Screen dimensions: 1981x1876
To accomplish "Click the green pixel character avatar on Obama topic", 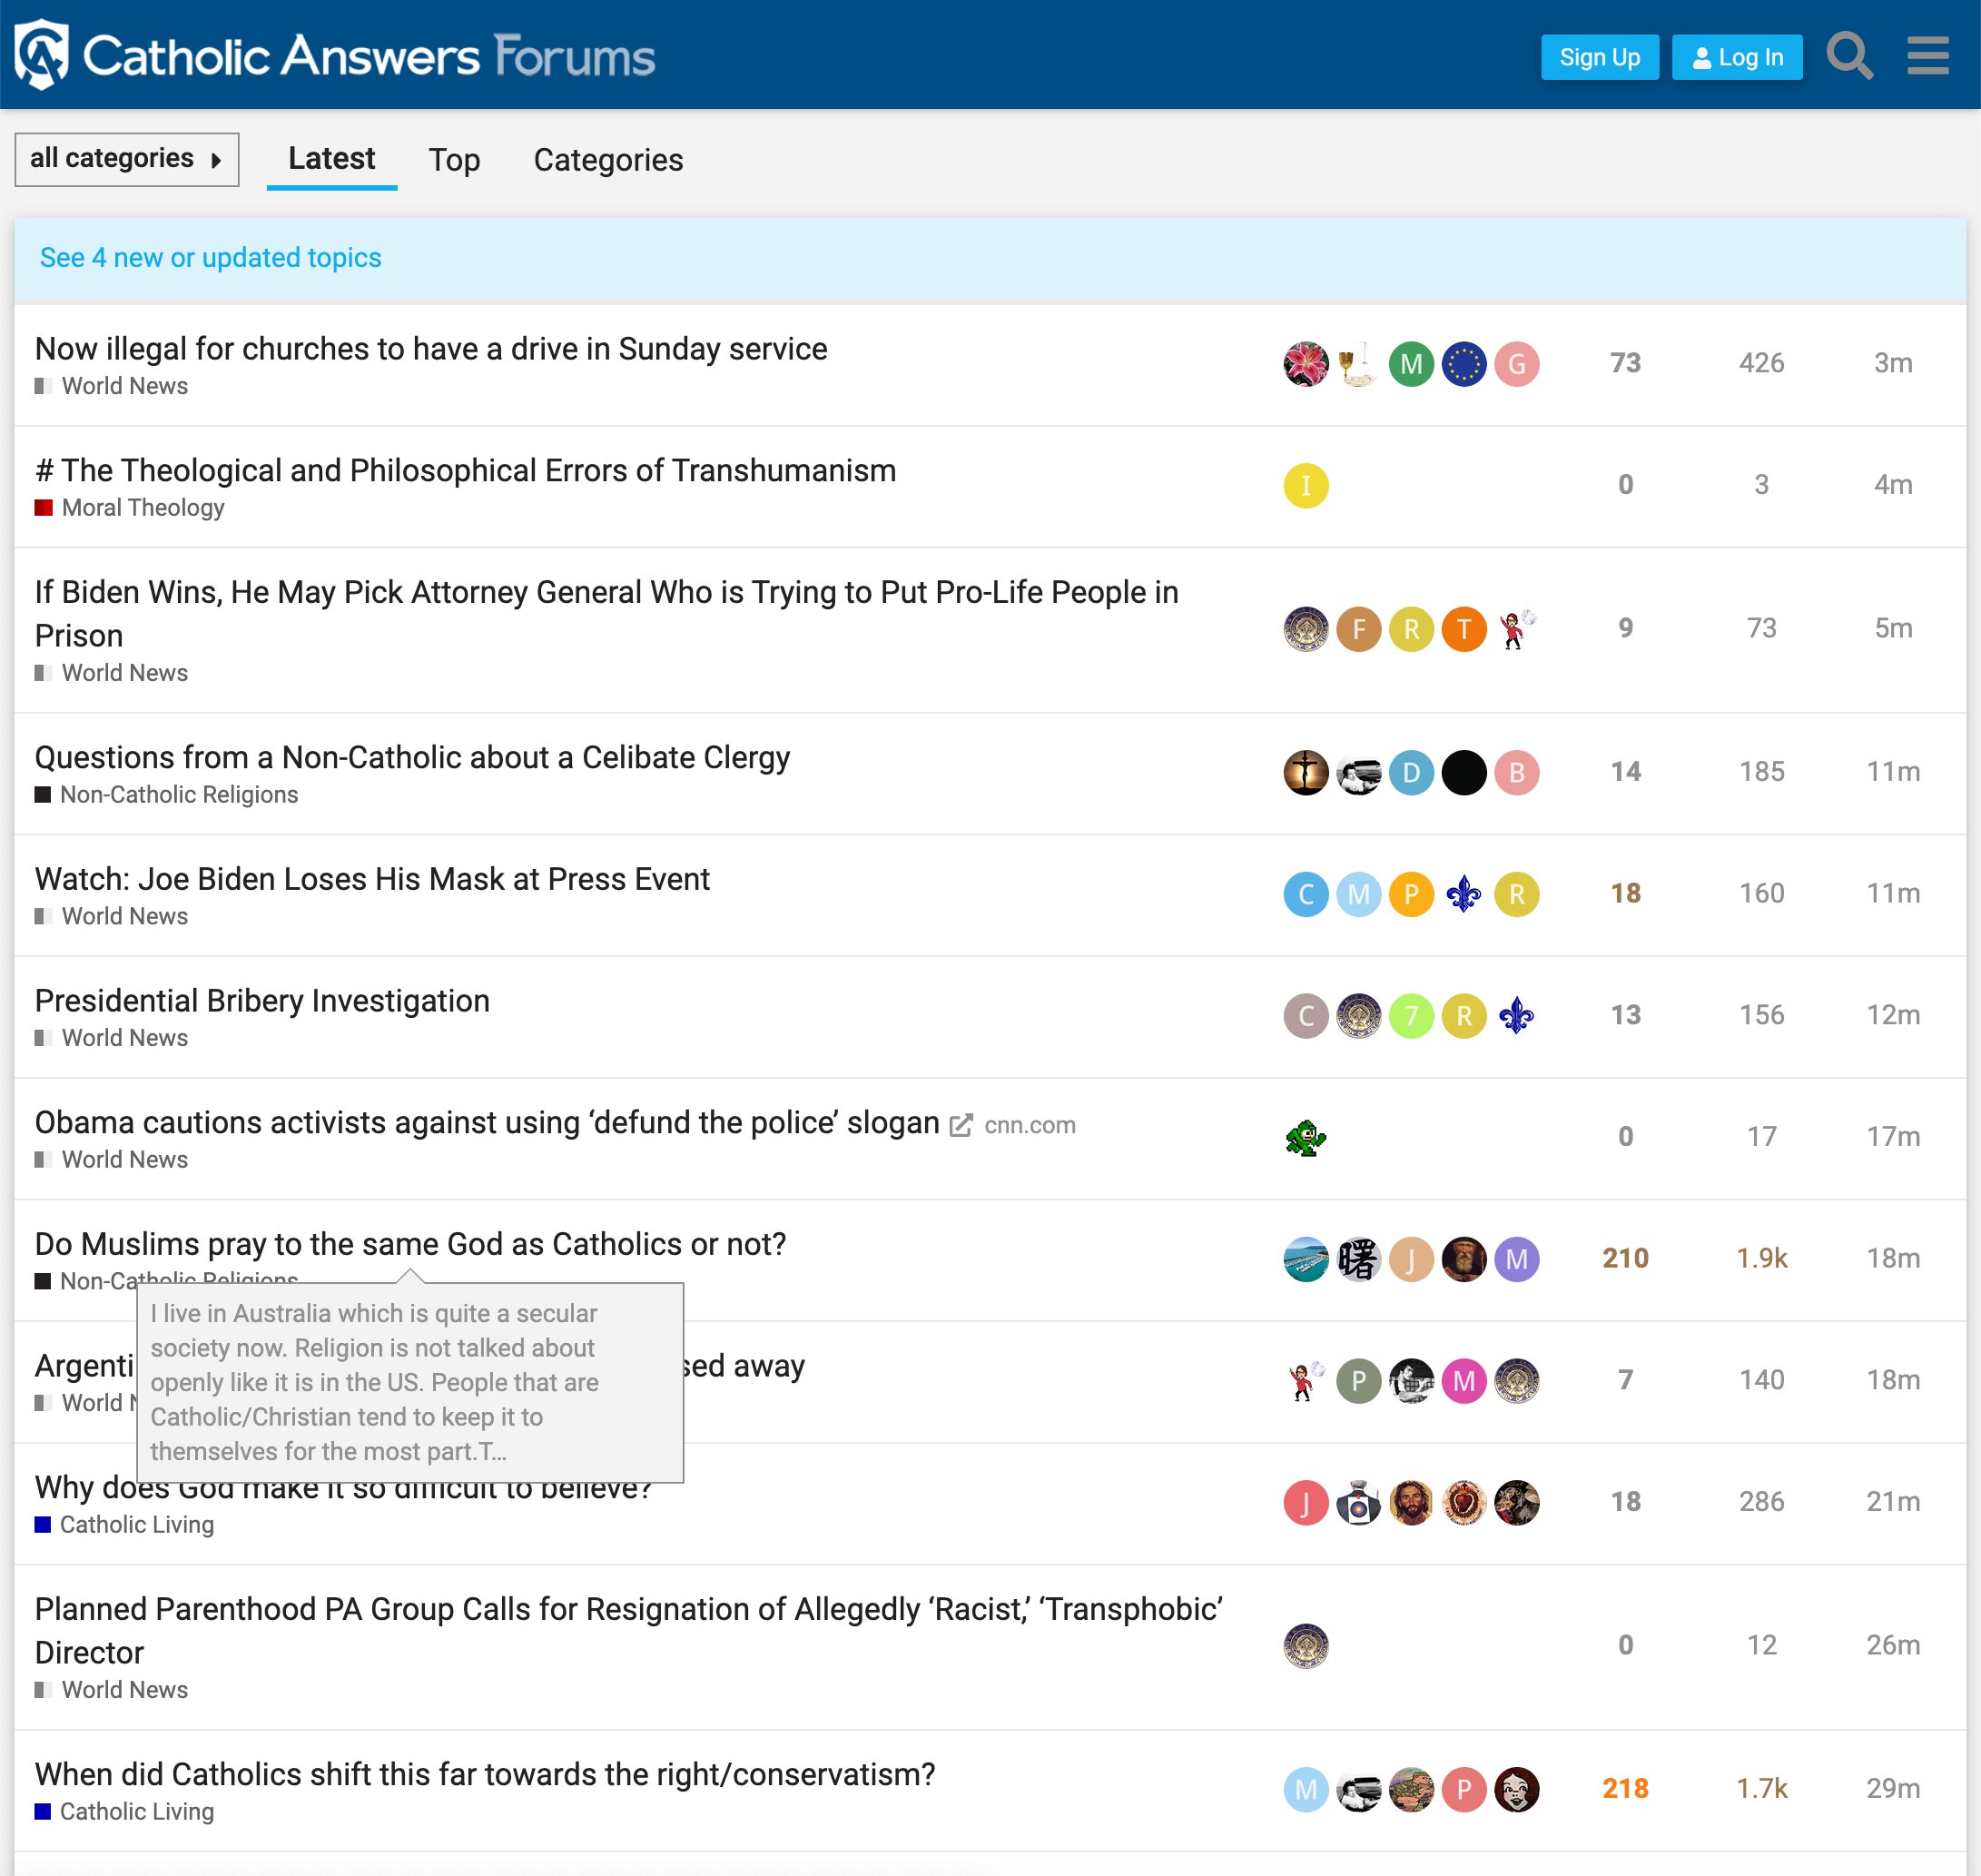I will (x=1305, y=1138).
